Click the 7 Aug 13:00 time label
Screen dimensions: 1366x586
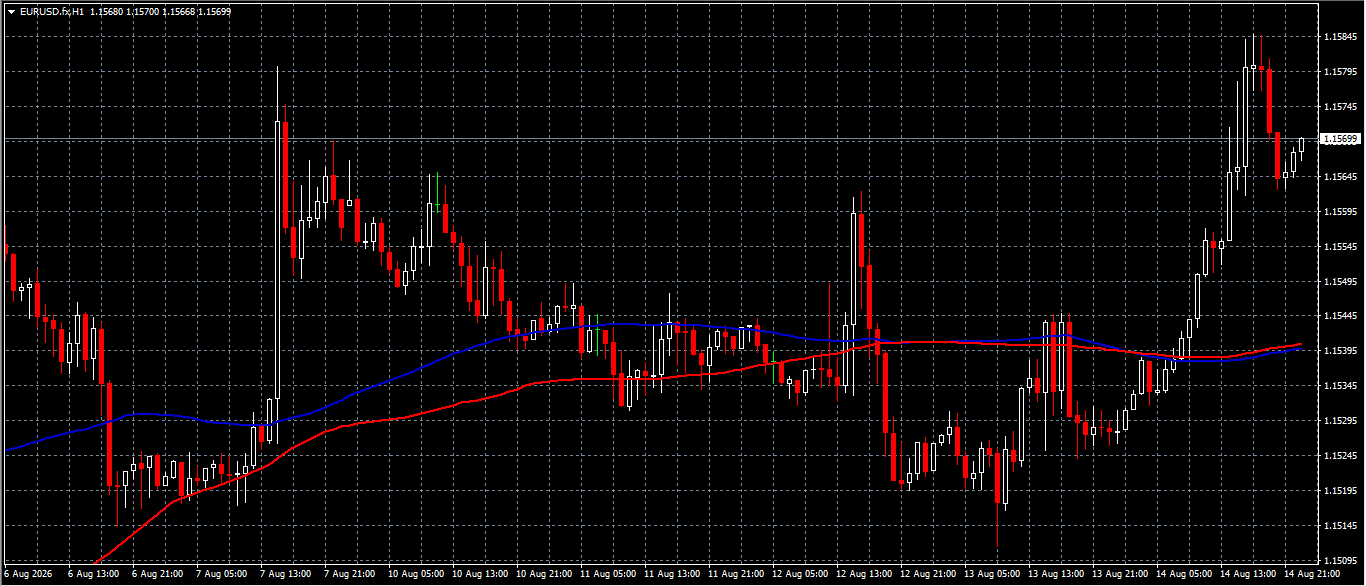[285, 575]
